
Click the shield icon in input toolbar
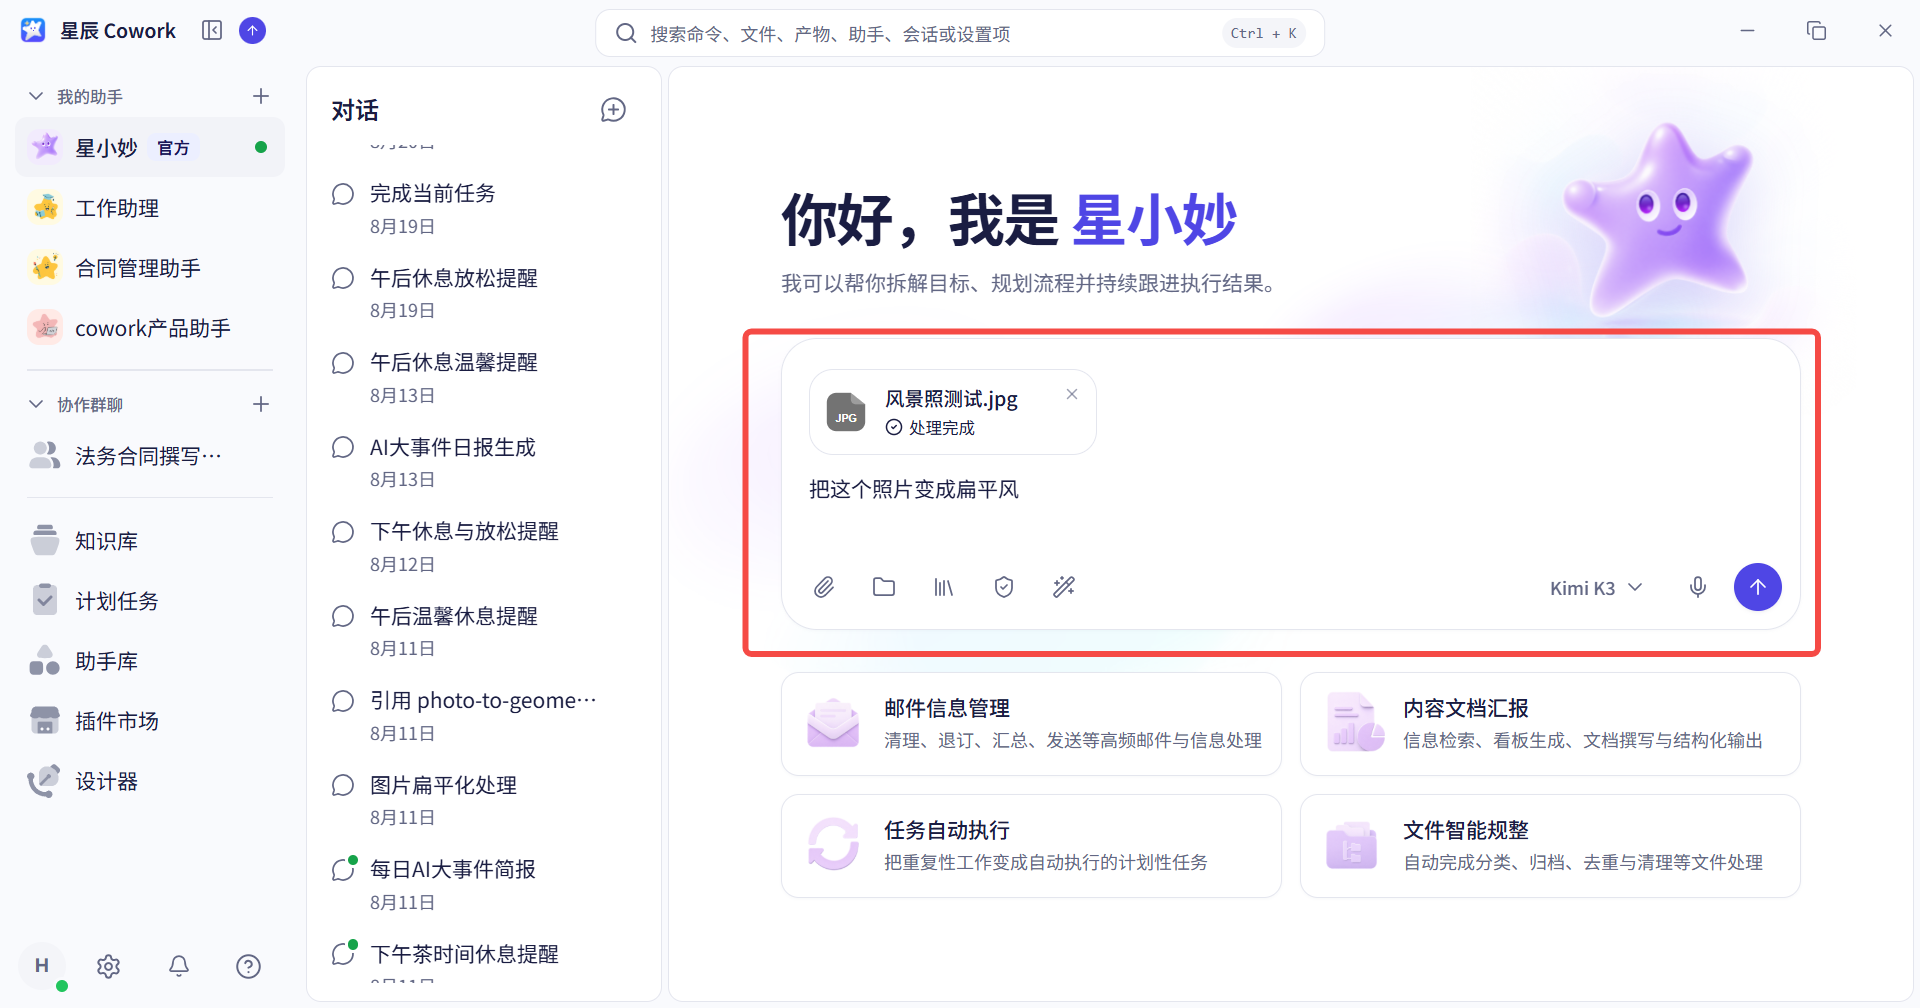(1004, 587)
